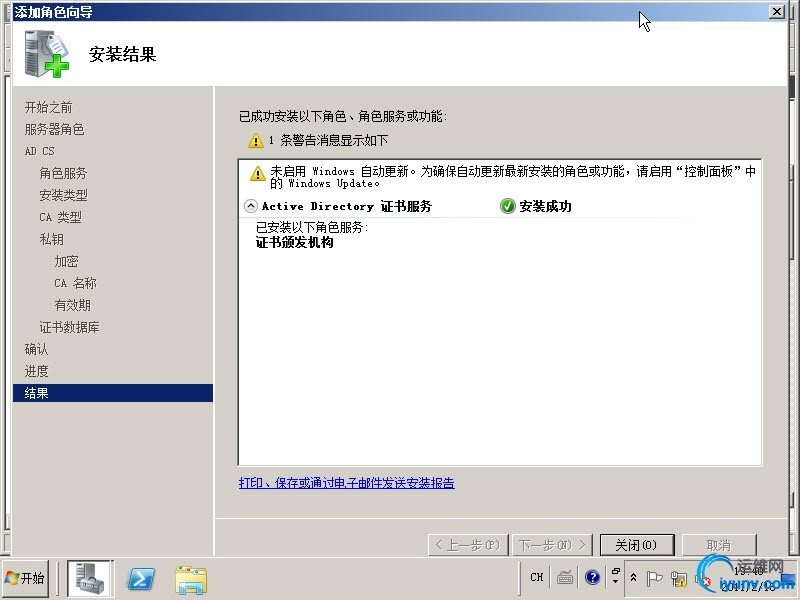The width and height of the screenshot is (800, 600).
Task: Open the Action Center flag icon
Action: (654, 578)
